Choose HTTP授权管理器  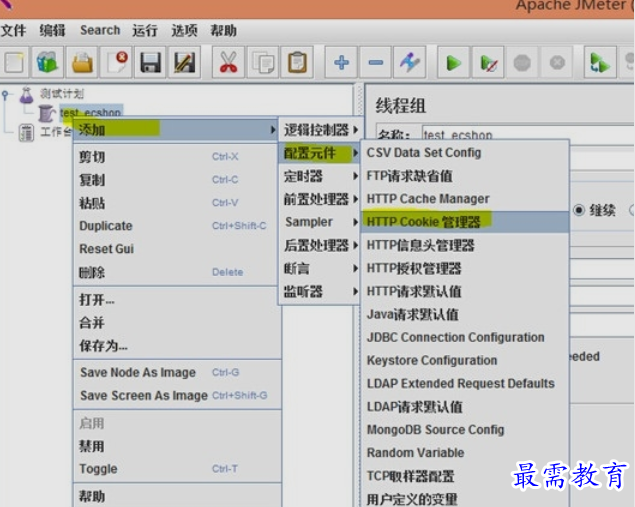pyautogui.click(x=465, y=268)
